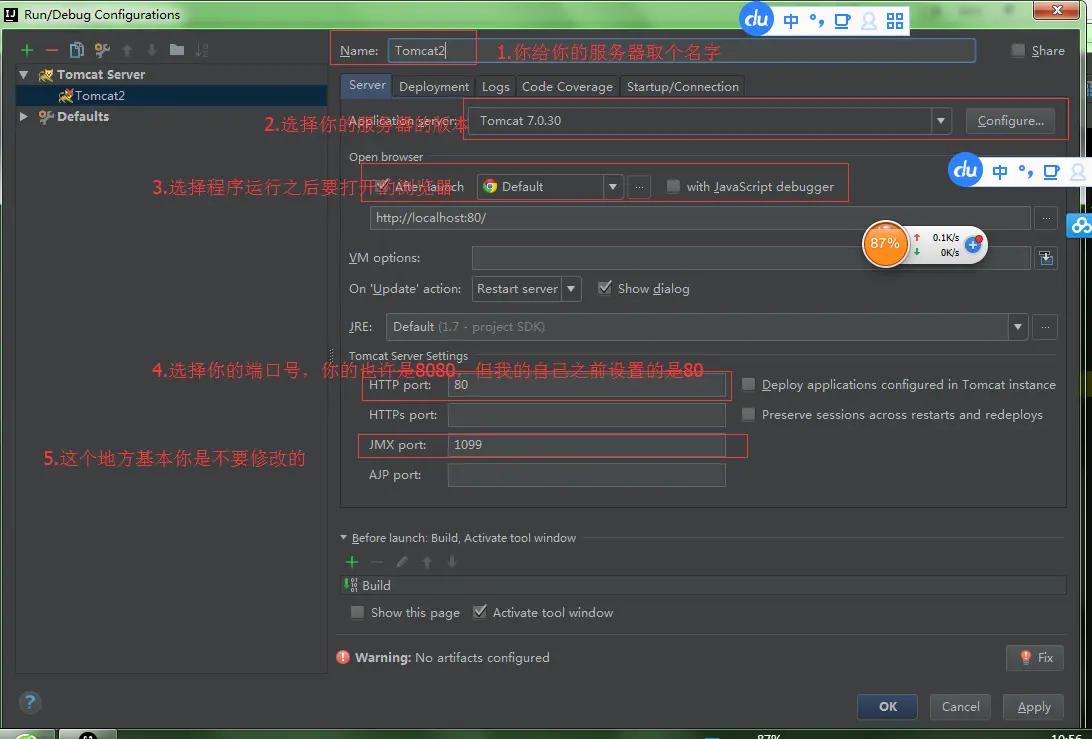Click the OK button
This screenshot has width=1092, height=739.
(887, 706)
